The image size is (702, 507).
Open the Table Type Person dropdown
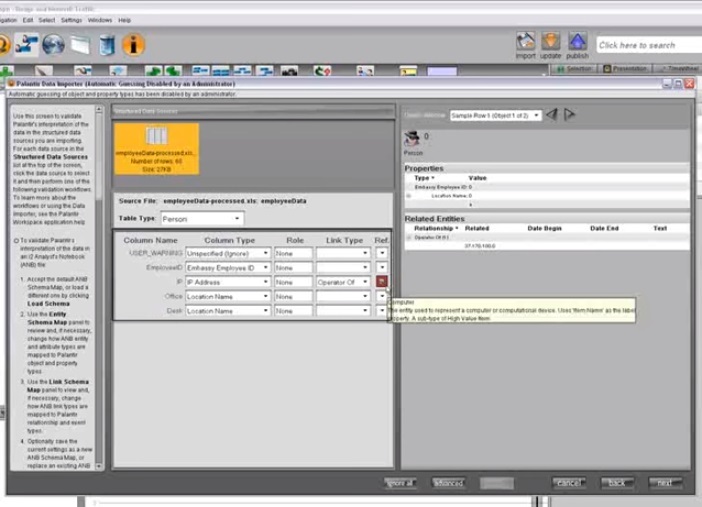click(x=202, y=219)
